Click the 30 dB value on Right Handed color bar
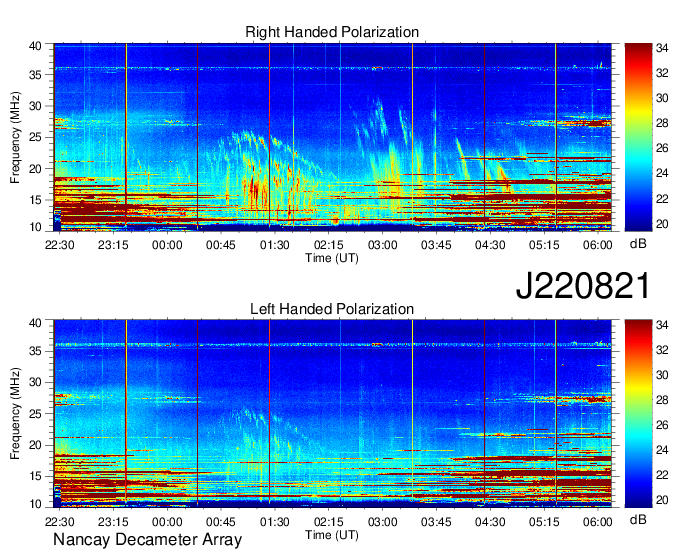 pyautogui.click(x=662, y=98)
